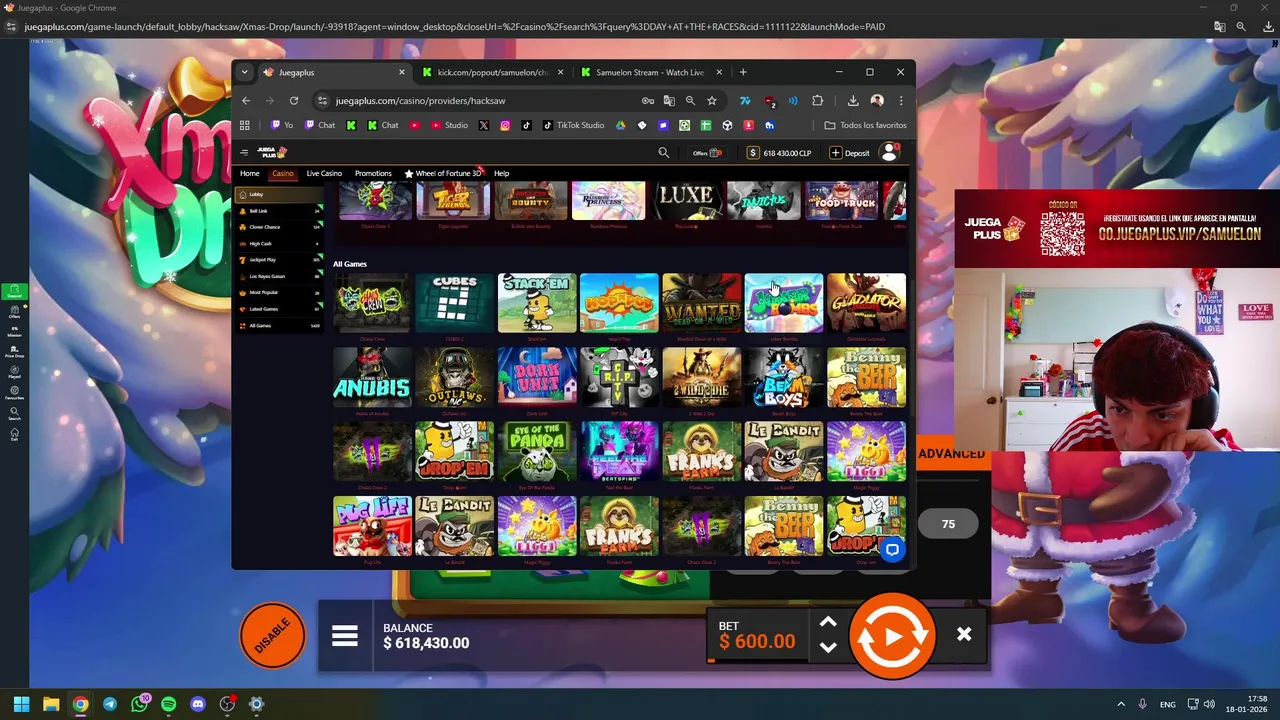The height and width of the screenshot is (720, 1280).
Task: Open the casino search magnifier icon
Action: (x=663, y=152)
